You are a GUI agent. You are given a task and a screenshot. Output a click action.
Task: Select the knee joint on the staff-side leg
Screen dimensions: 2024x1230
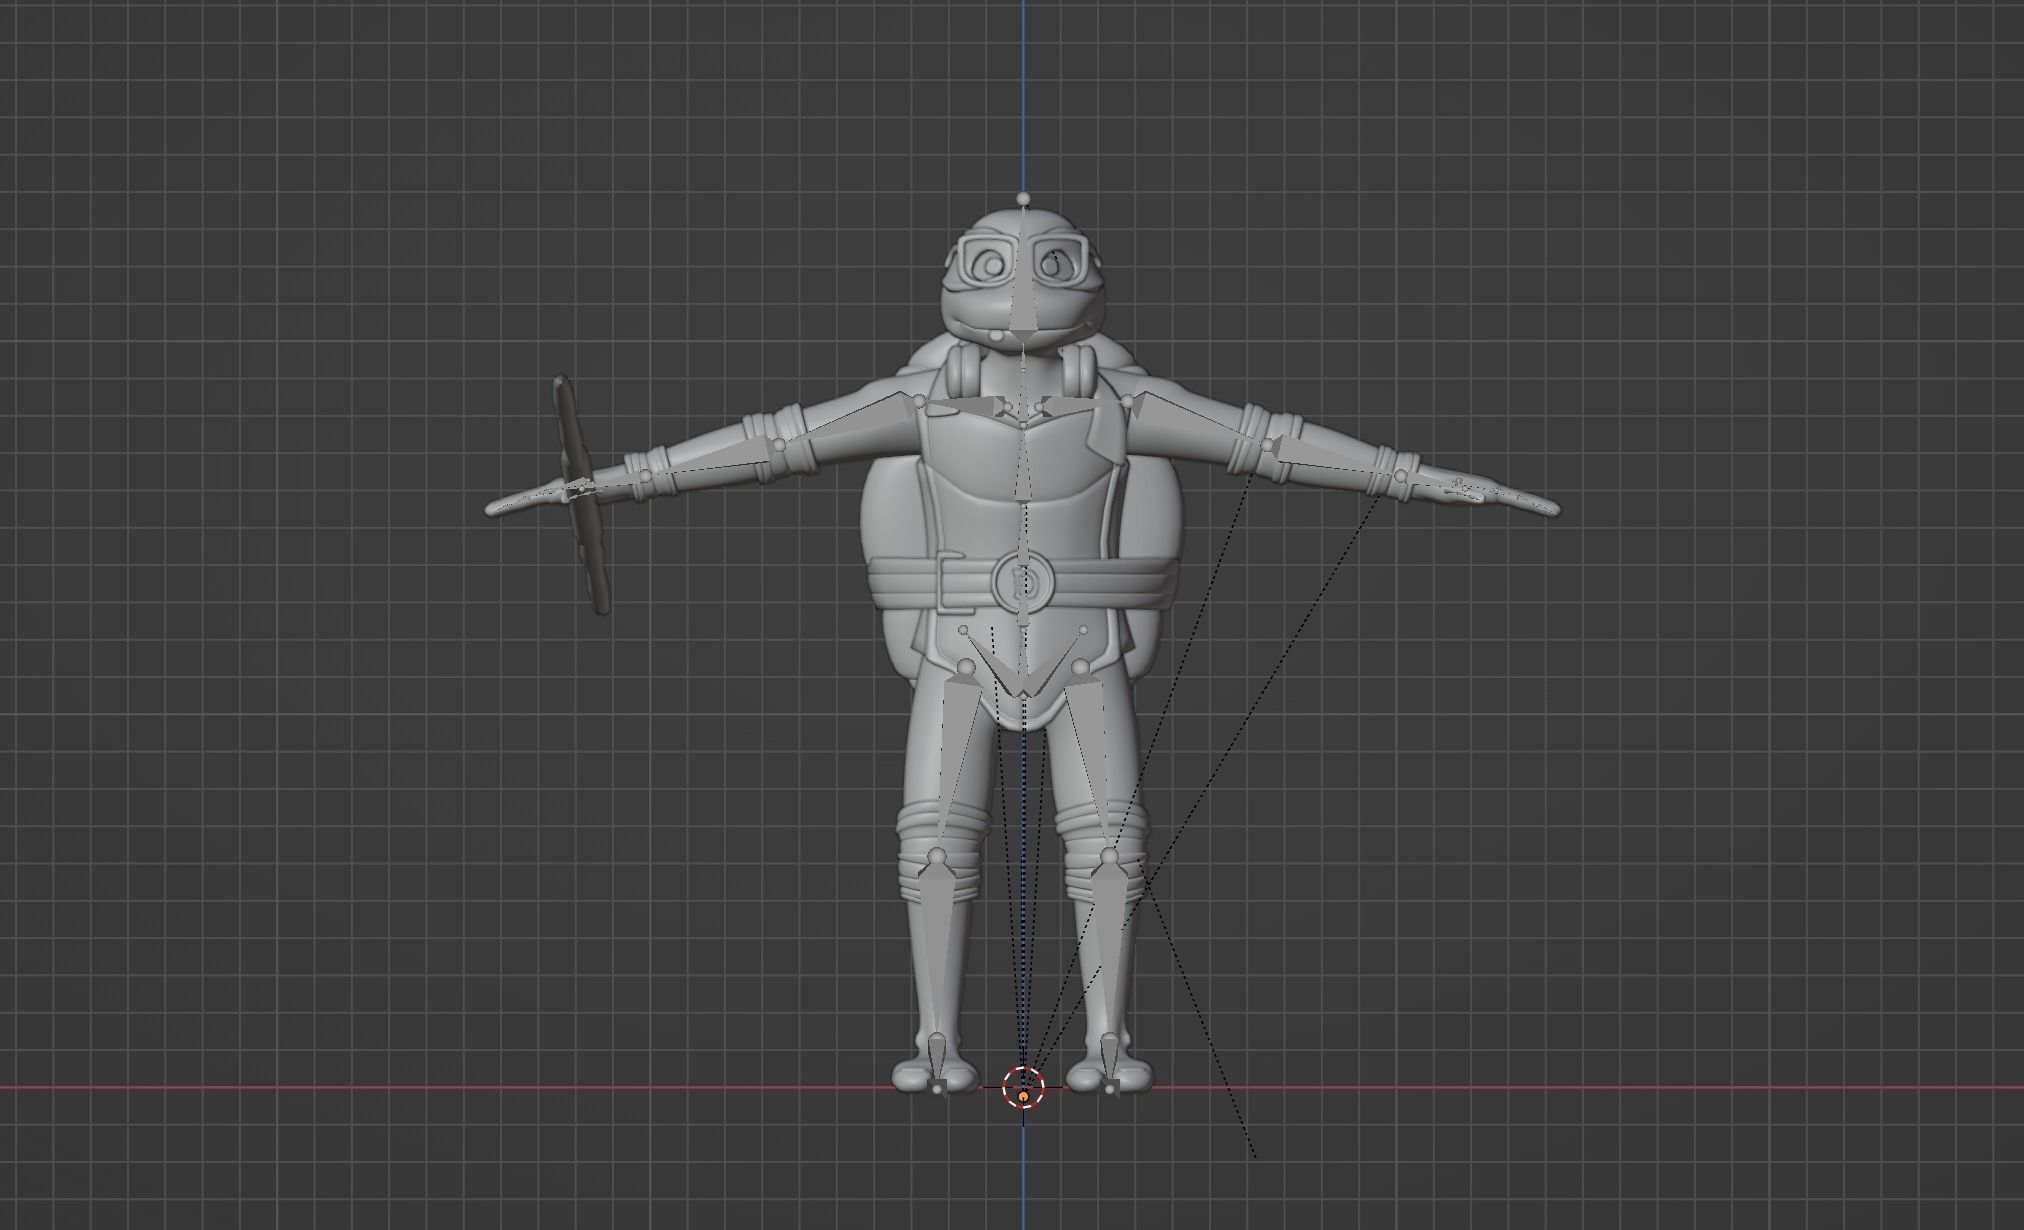pos(937,857)
